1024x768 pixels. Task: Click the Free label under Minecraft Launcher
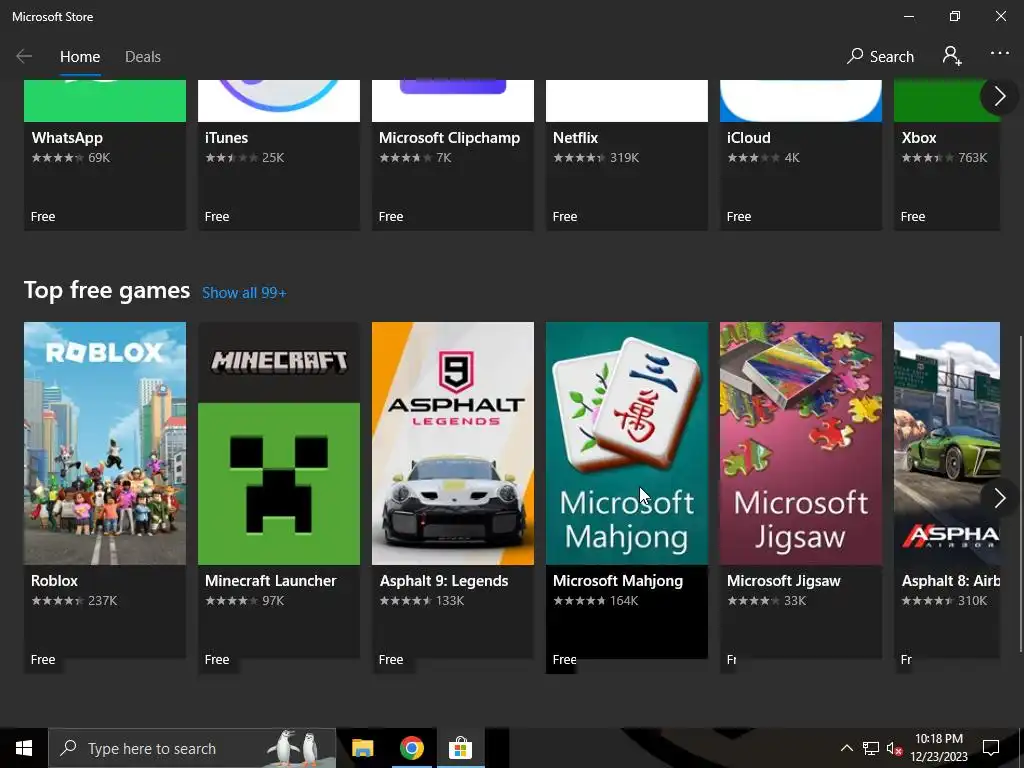[217, 660]
